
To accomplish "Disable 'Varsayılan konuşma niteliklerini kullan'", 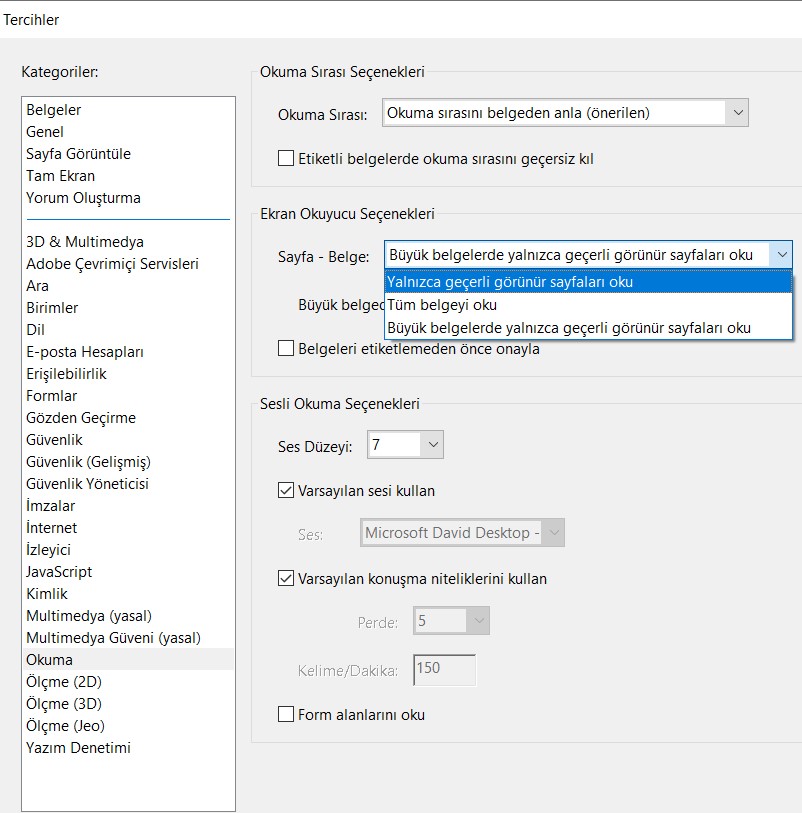I will [x=285, y=579].
